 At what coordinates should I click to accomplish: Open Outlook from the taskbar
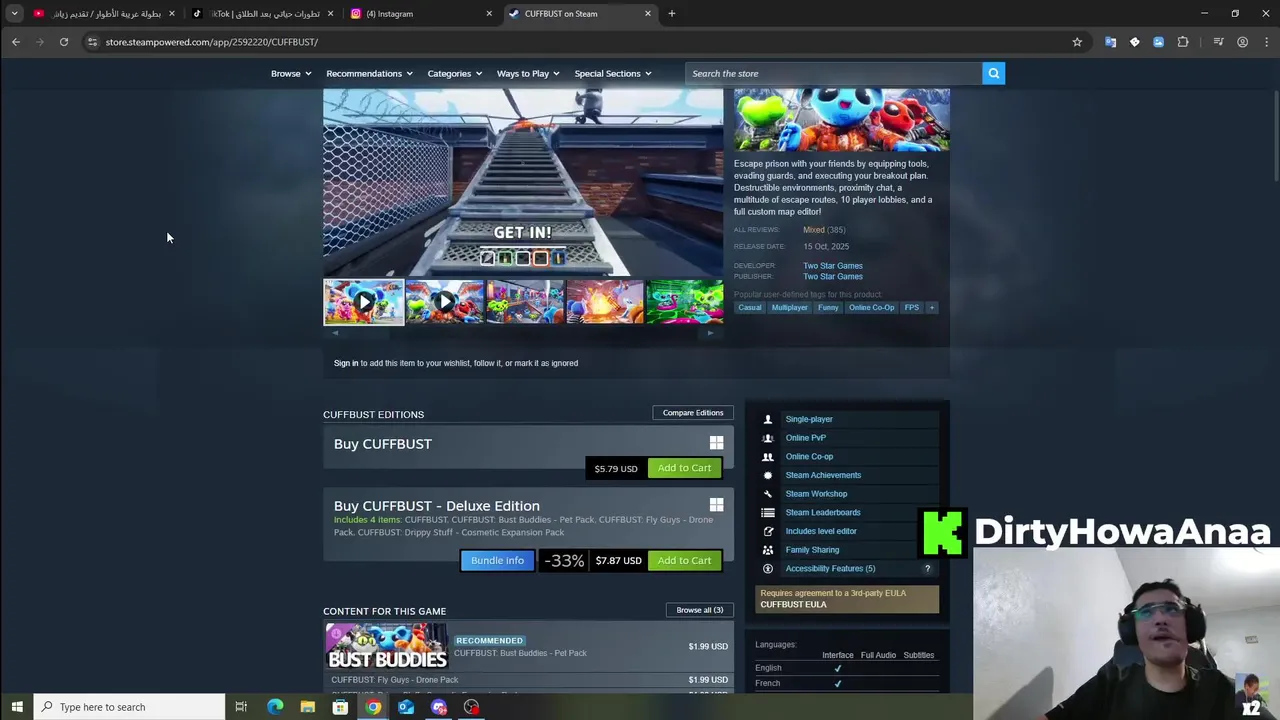coord(406,707)
